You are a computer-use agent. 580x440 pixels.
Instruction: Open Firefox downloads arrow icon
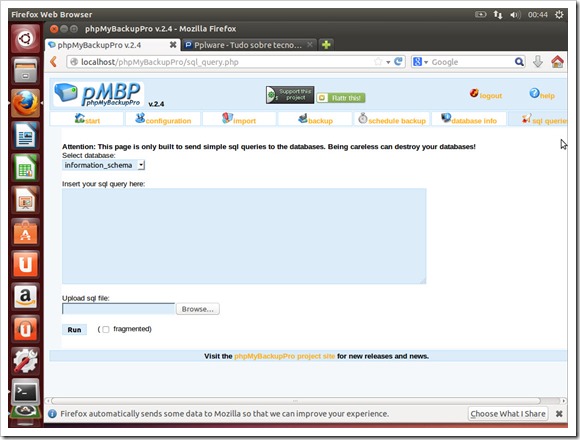point(538,62)
